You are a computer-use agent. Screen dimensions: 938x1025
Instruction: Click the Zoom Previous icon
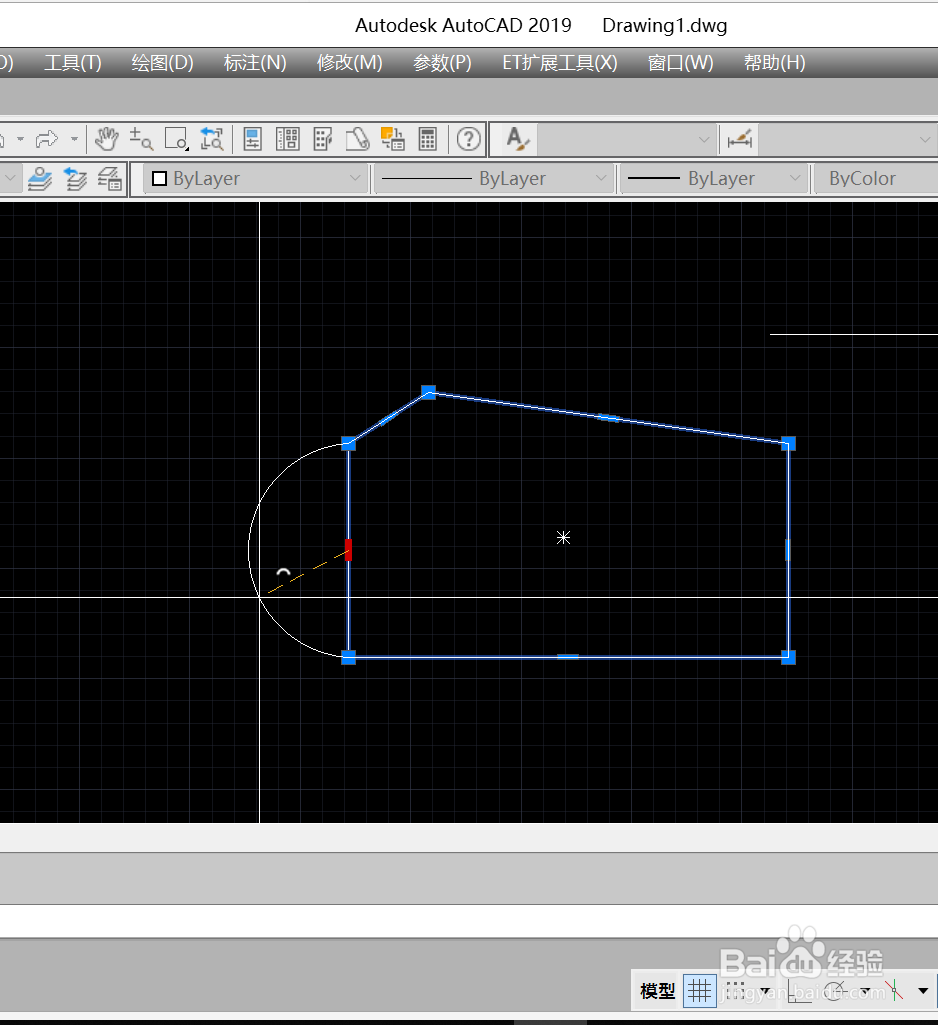click(x=212, y=139)
